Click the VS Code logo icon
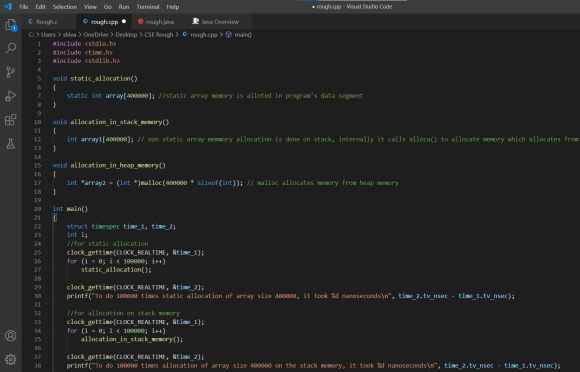This screenshot has width=580, height=372. pos(8,7)
